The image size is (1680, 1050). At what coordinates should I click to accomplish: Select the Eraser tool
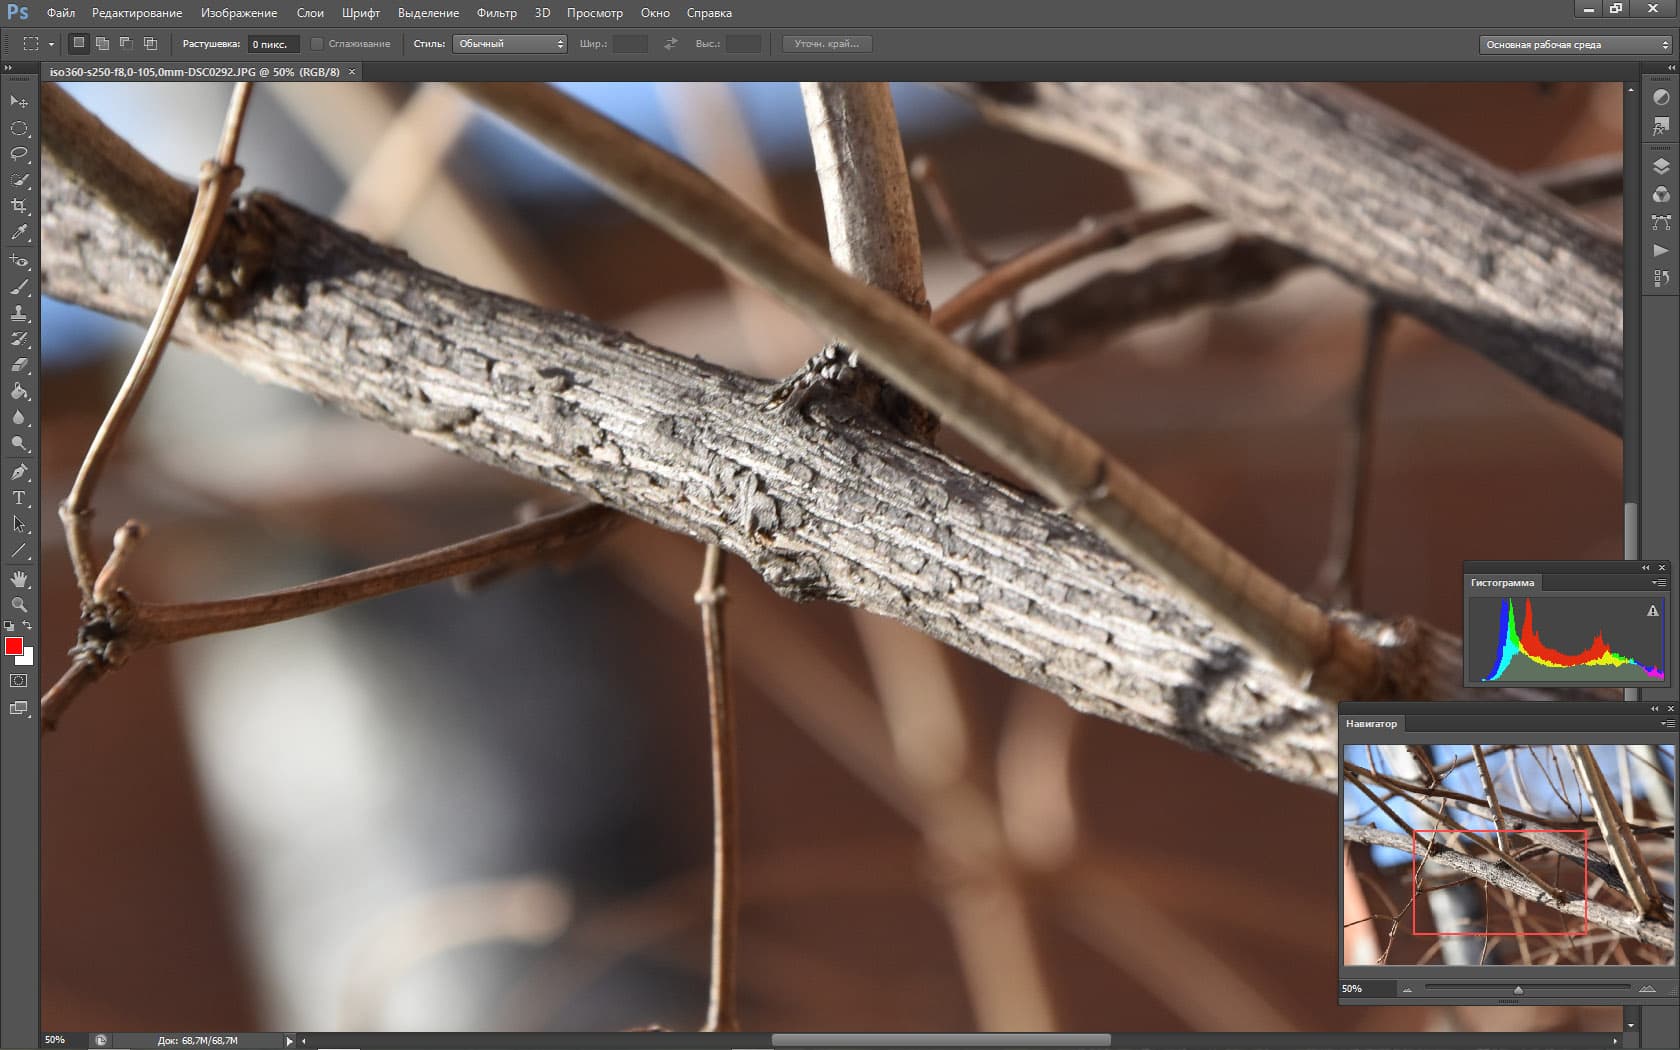click(19, 365)
